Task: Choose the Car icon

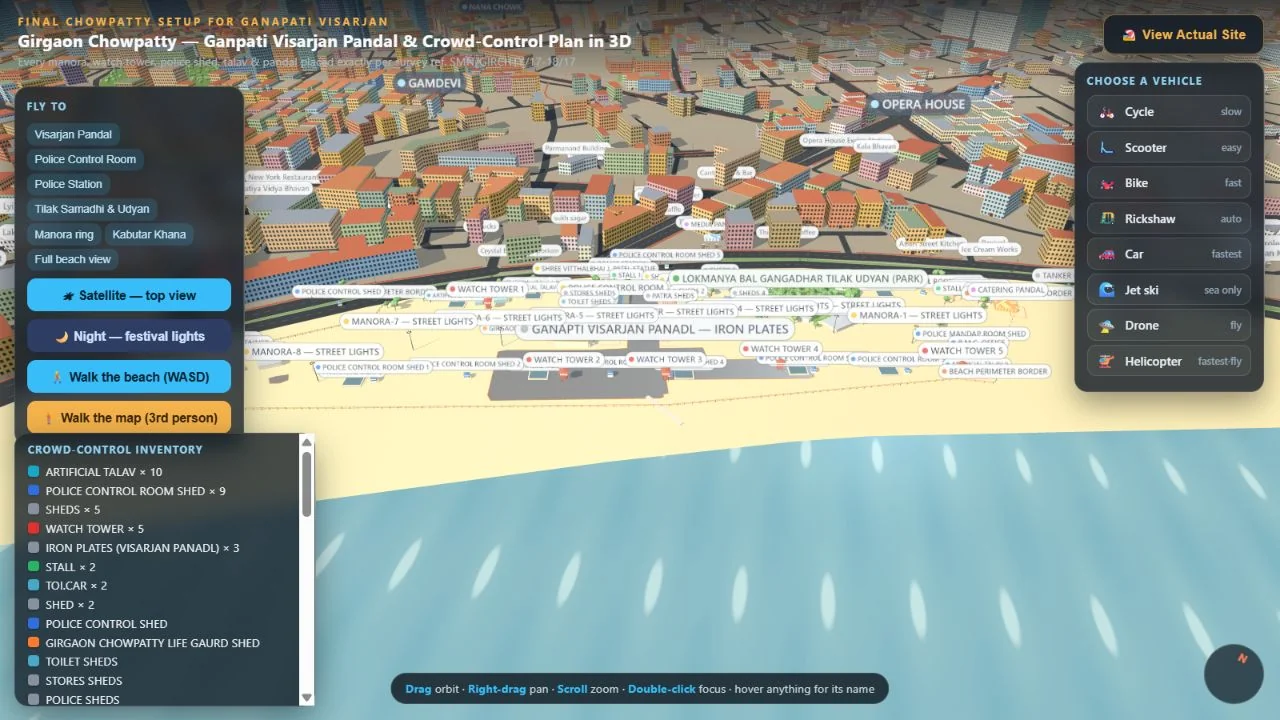Action: click(x=1106, y=254)
